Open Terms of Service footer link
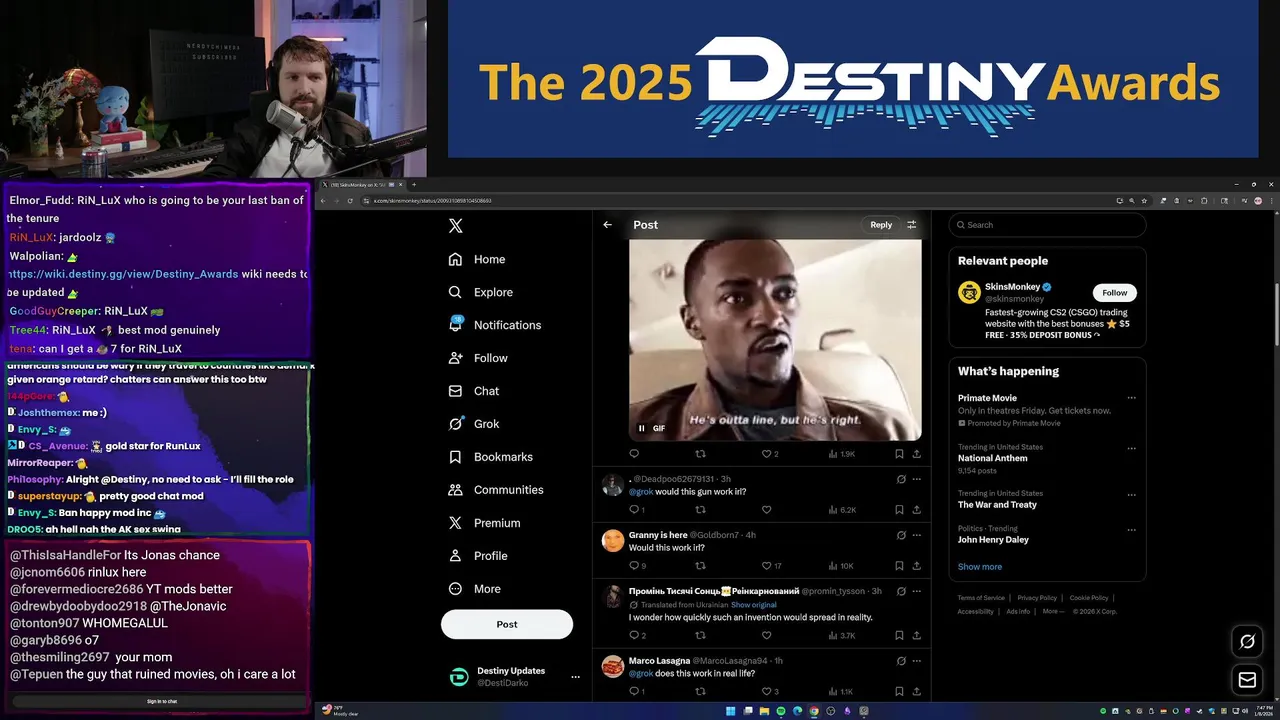The width and height of the screenshot is (1280, 720). 981,598
